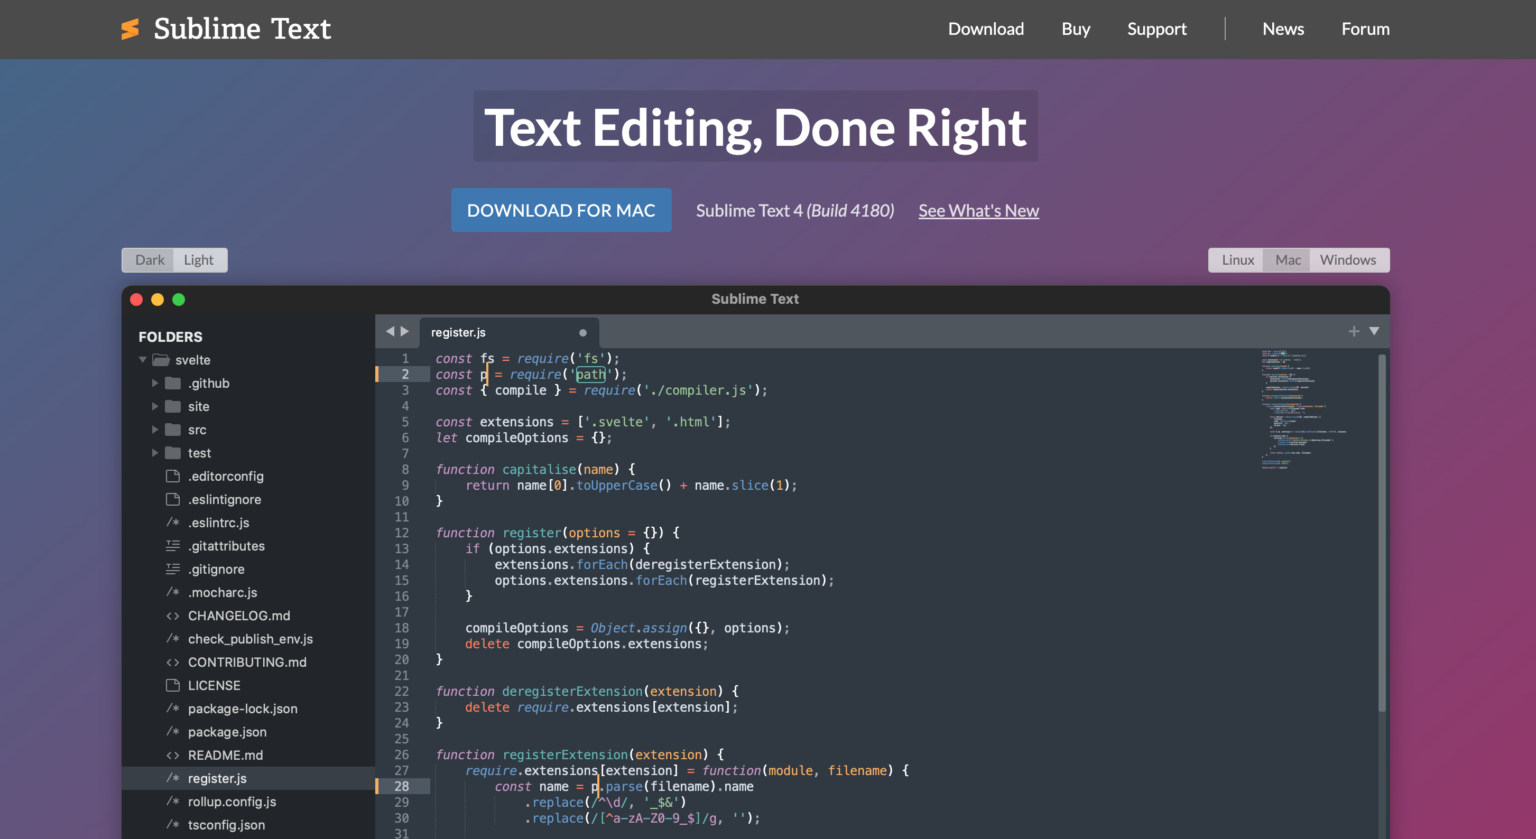Click the .editorconfig file icon

pyautogui.click(x=172, y=476)
